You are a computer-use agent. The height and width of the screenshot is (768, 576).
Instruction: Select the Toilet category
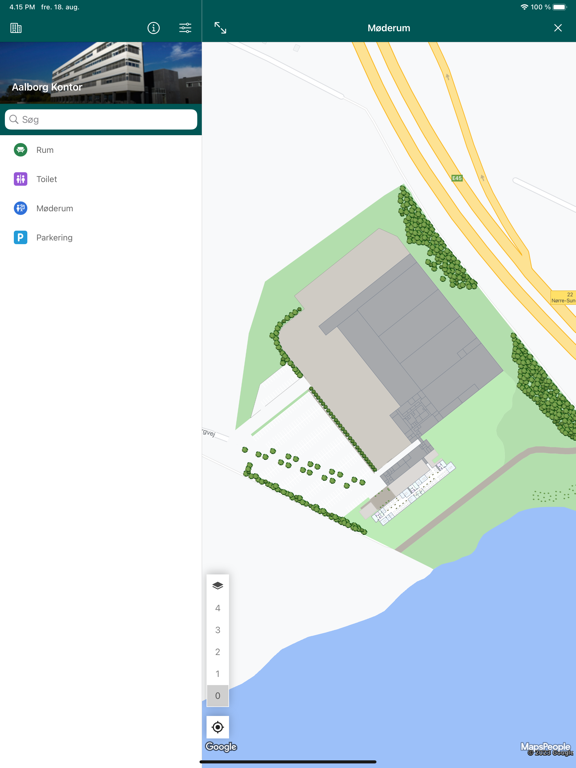[101, 179]
